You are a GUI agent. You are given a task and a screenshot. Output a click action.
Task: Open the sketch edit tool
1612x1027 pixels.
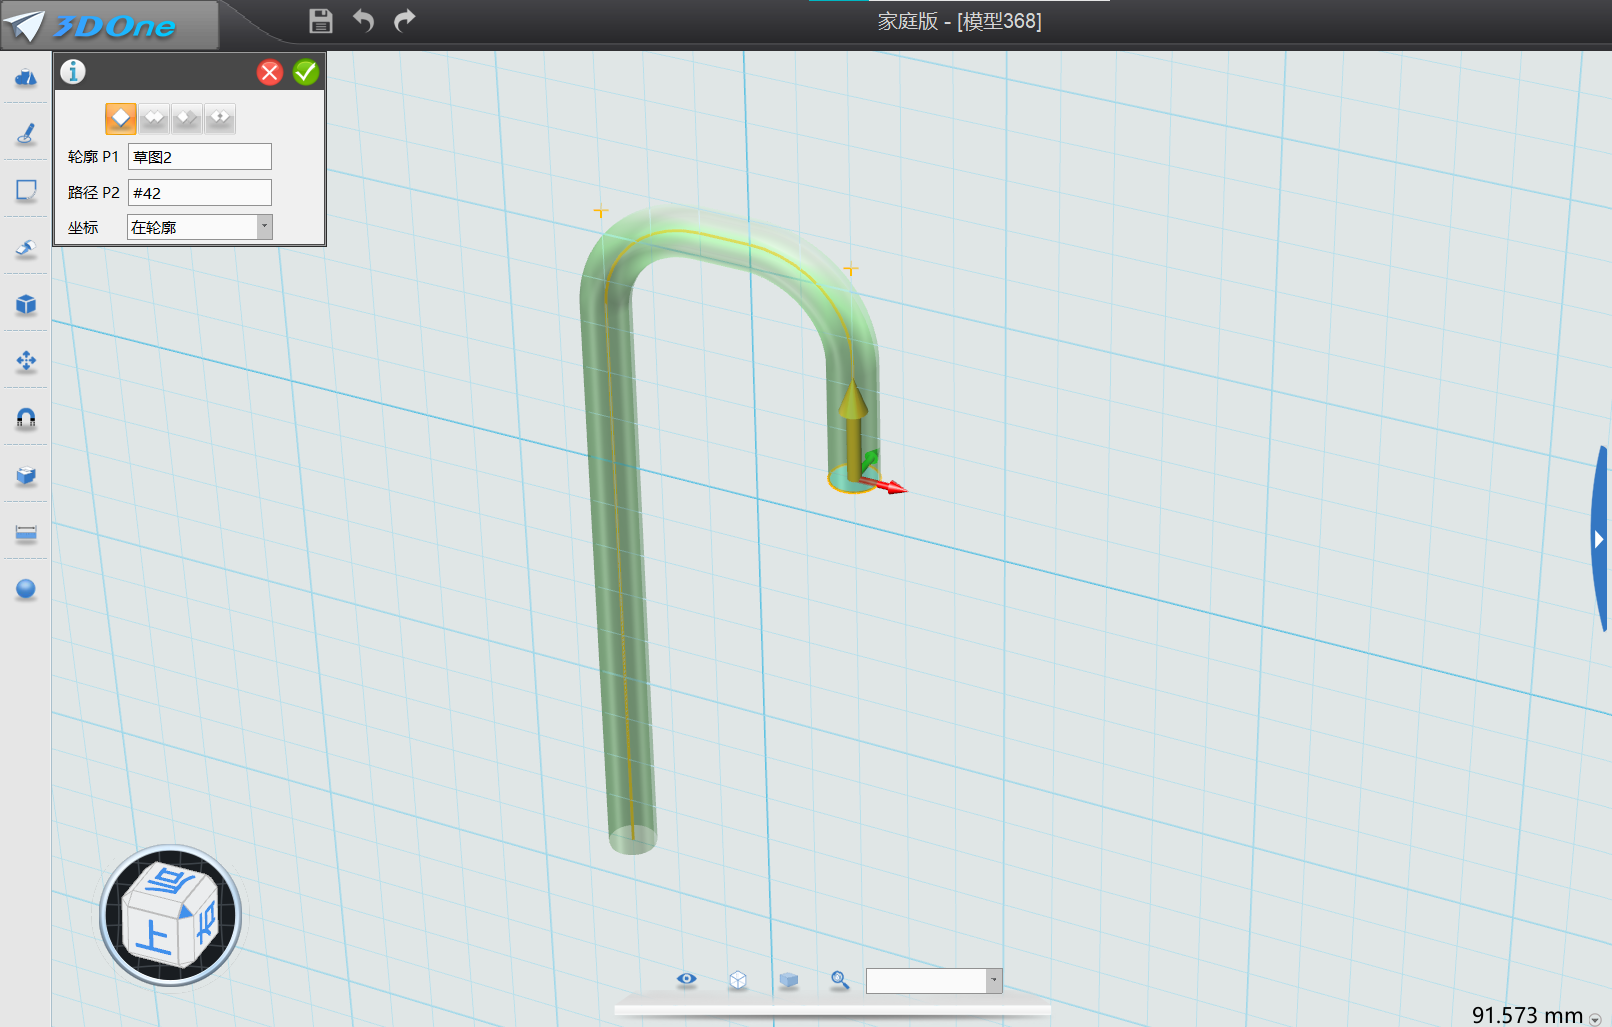[x=26, y=190]
